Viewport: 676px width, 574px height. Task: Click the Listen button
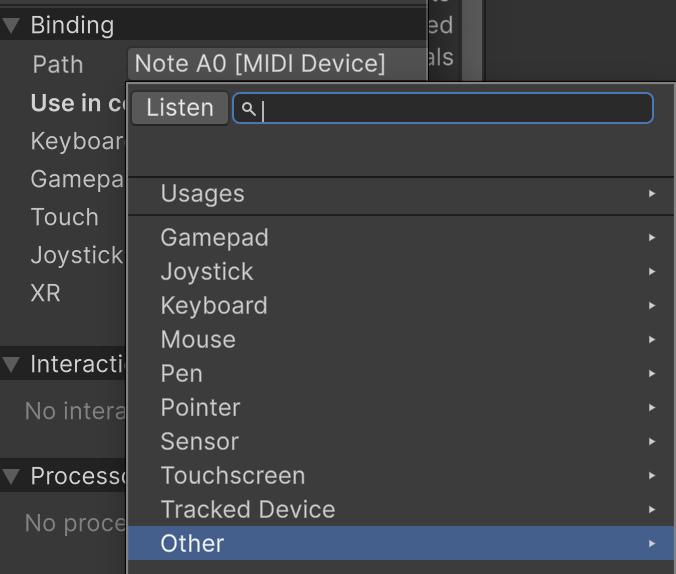click(x=180, y=108)
